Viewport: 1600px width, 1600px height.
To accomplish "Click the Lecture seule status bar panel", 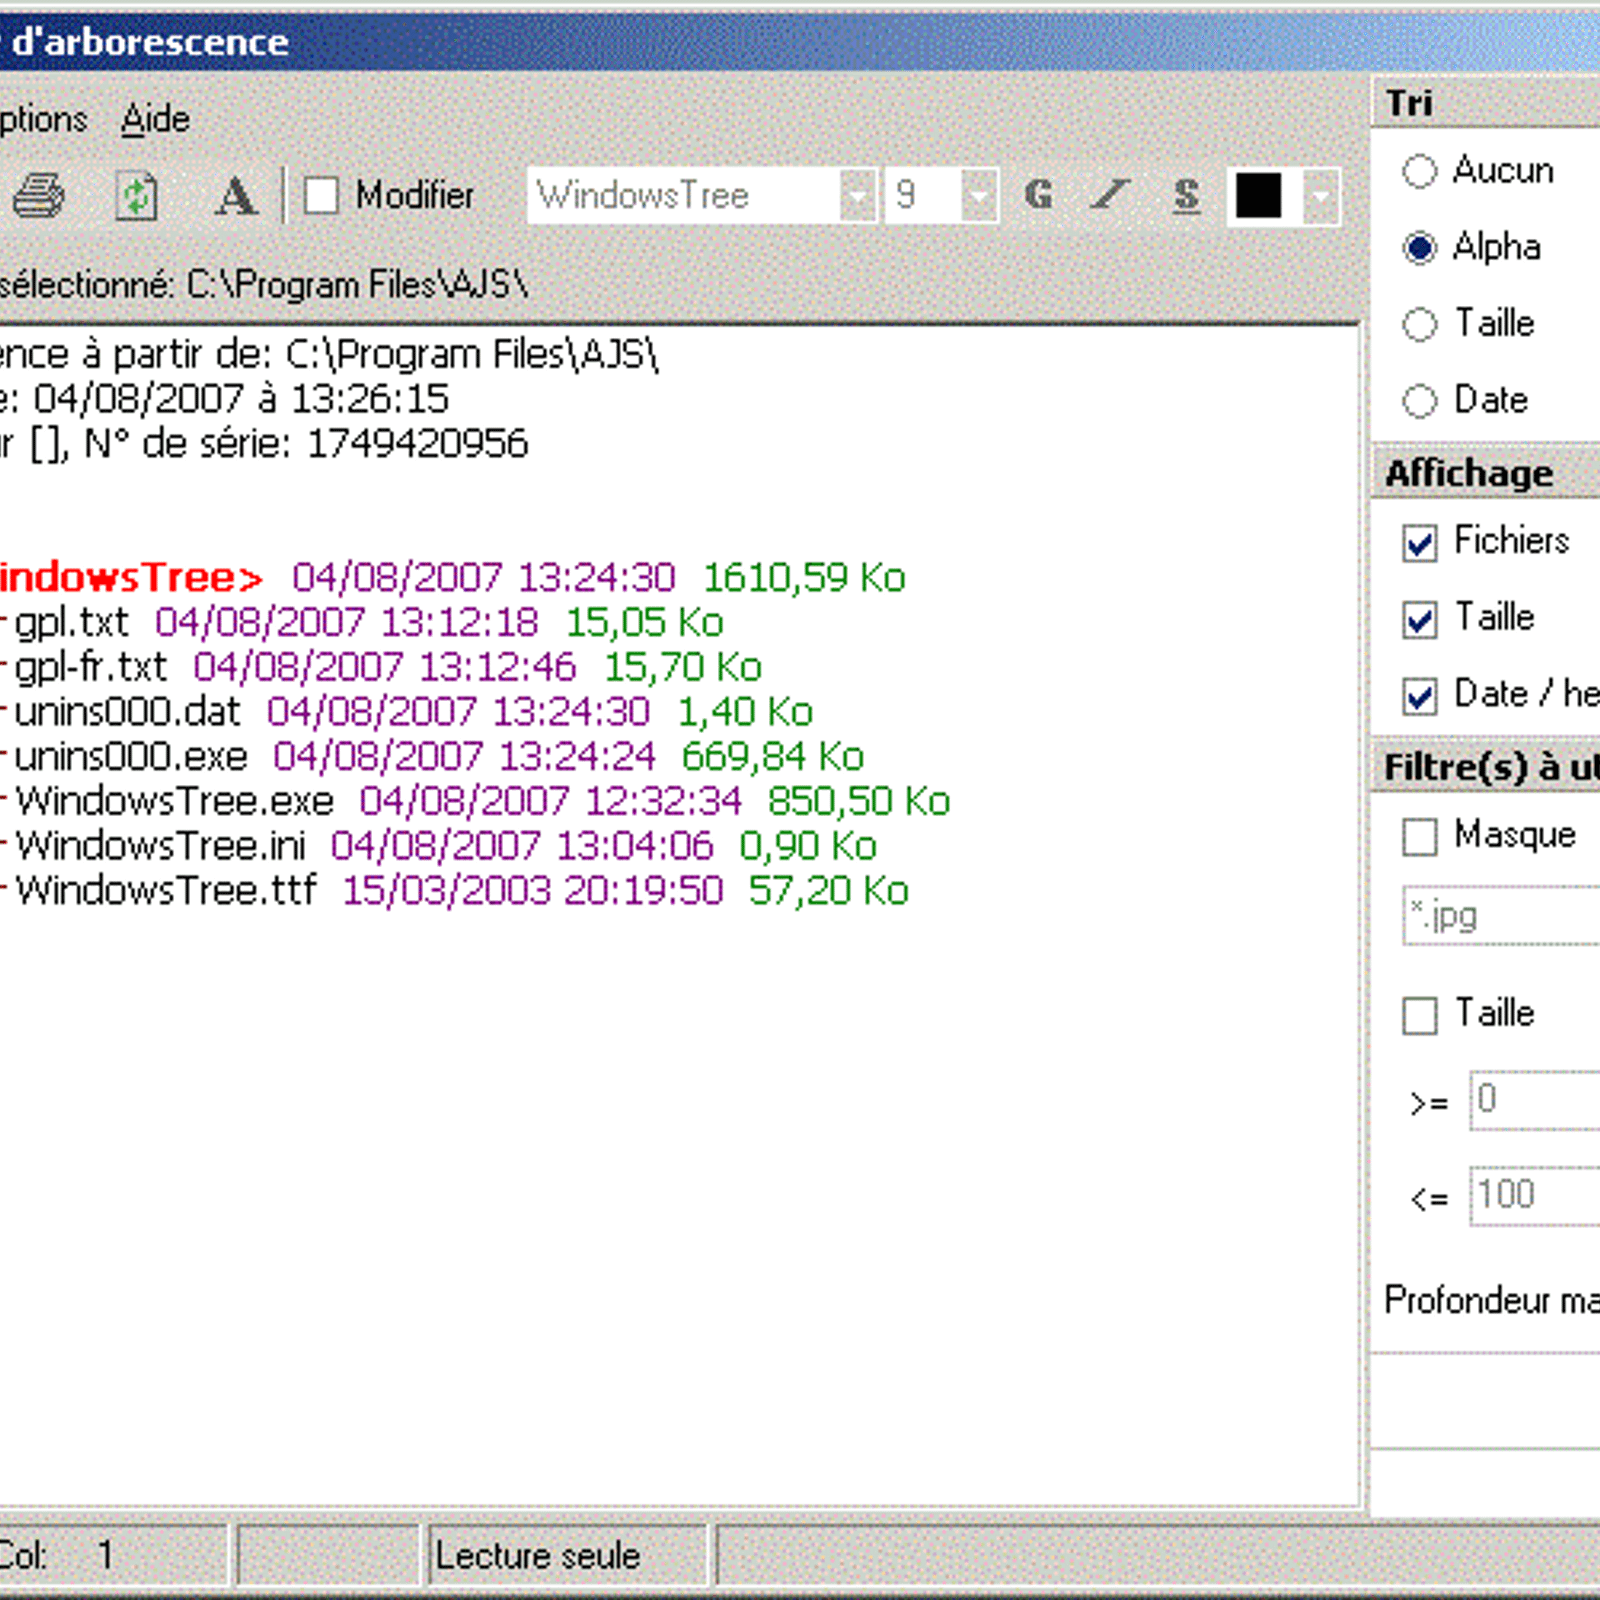I will [x=568, y=1556].
